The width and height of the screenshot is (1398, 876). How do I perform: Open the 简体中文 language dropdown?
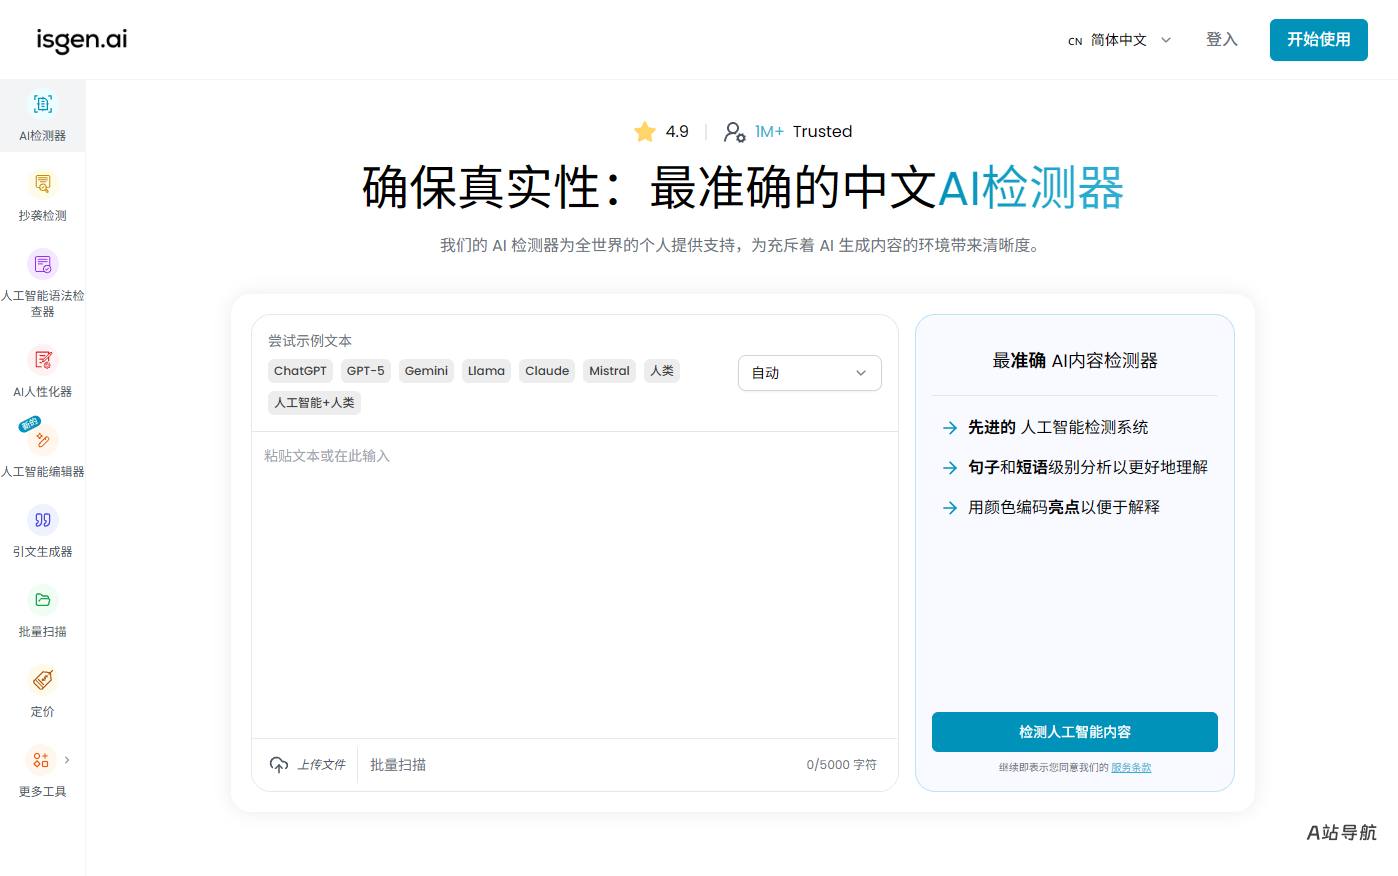pos(1120,40)
